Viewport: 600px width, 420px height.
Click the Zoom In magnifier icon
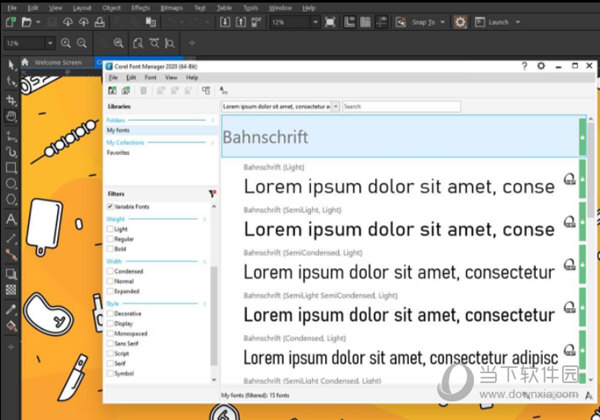point(66,43)
